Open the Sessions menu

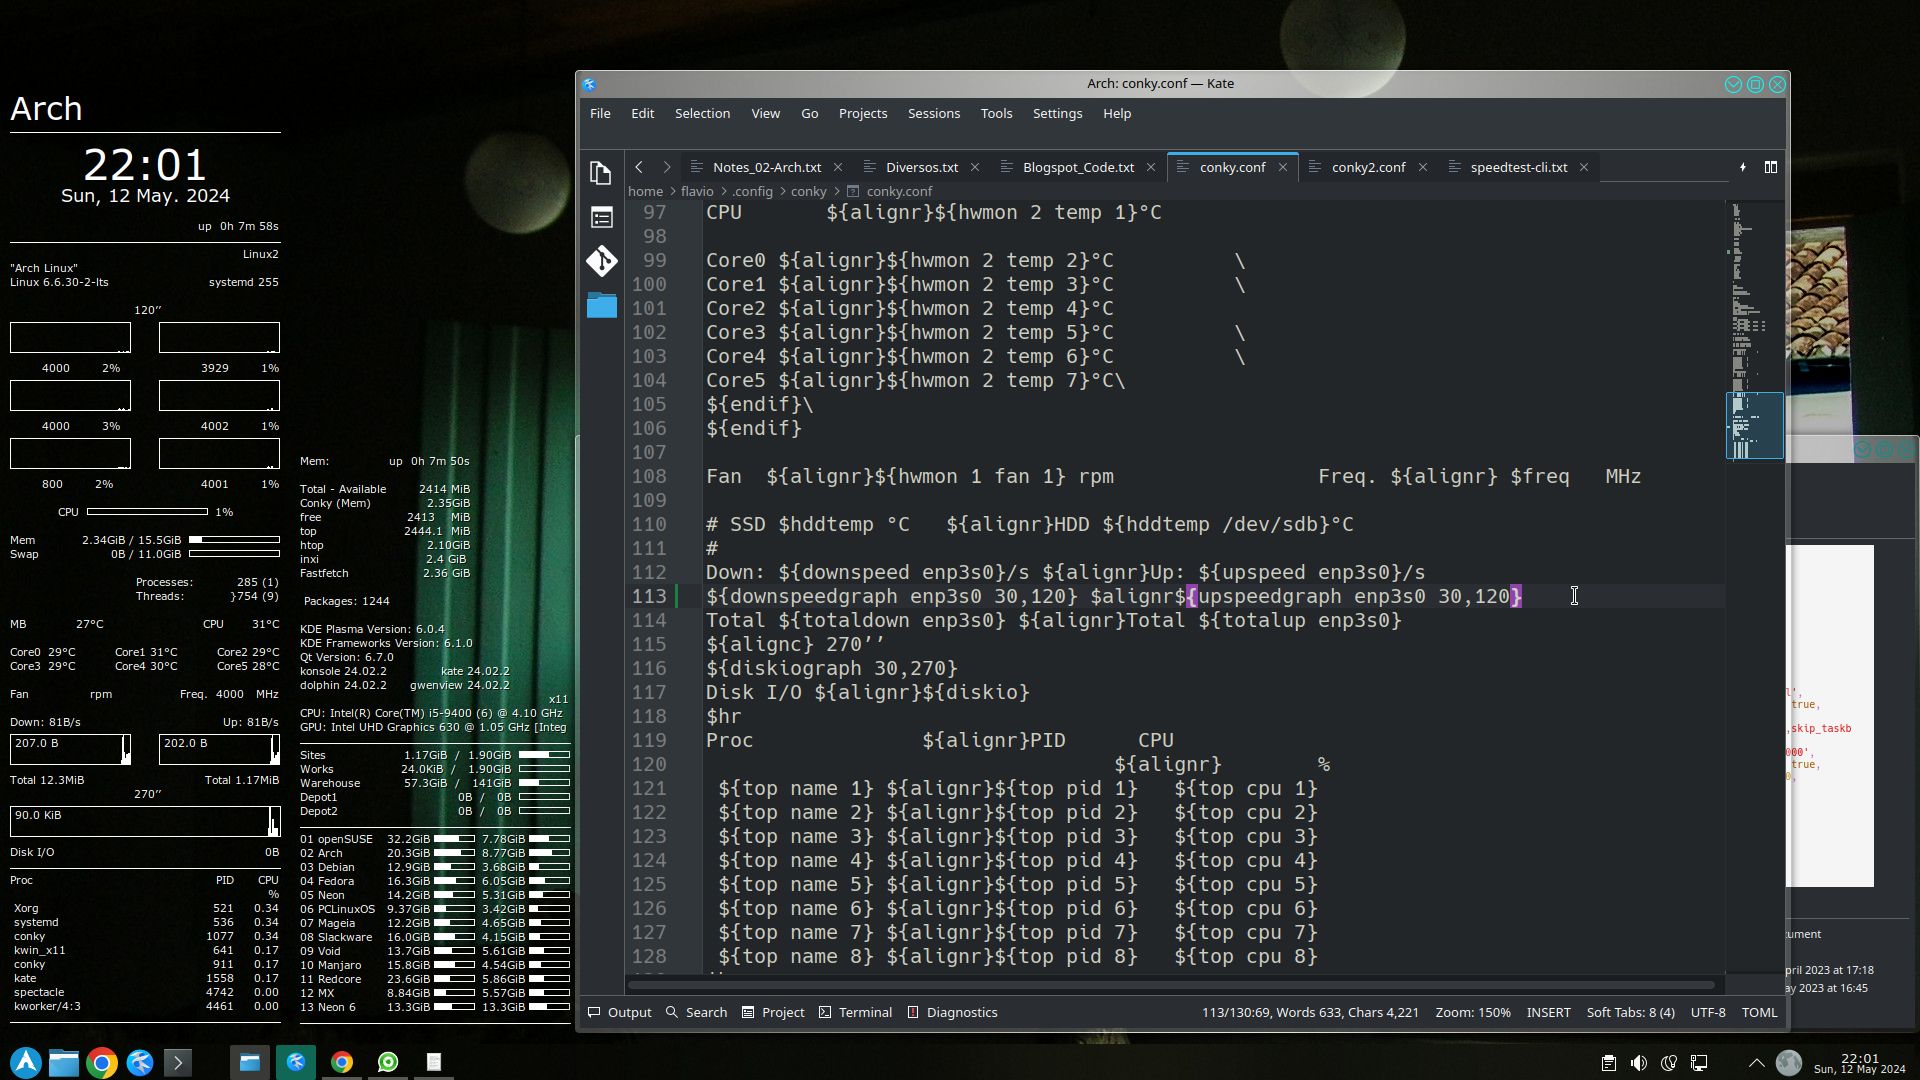pos(933,113)
